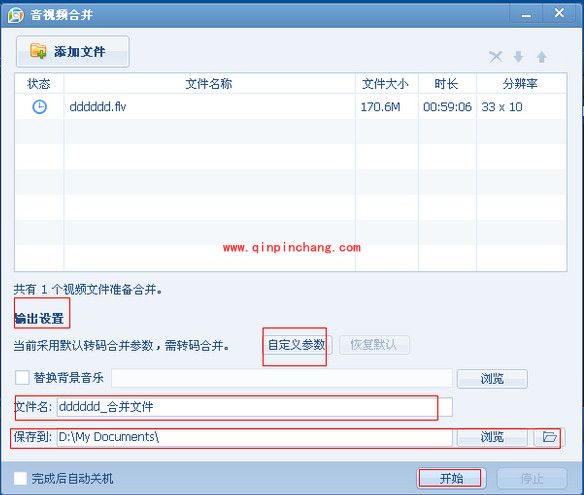Click the clock status icon for dddddd.flv
The image size is (584, 495).
pyautogui.click(x=39, y=107)
